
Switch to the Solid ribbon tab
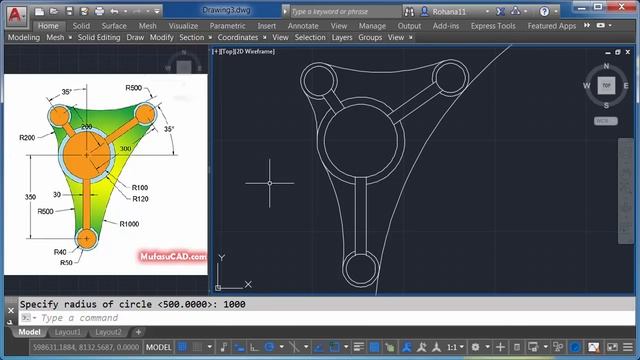pos(81,26)
